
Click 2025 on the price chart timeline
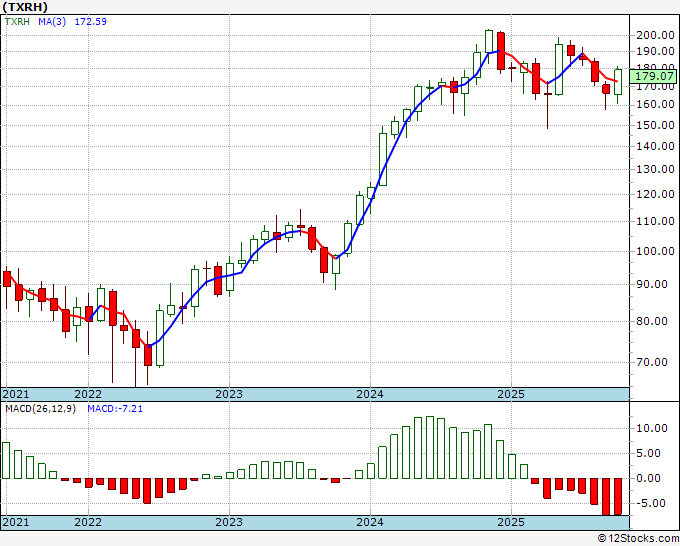click(x=511, y=394)
